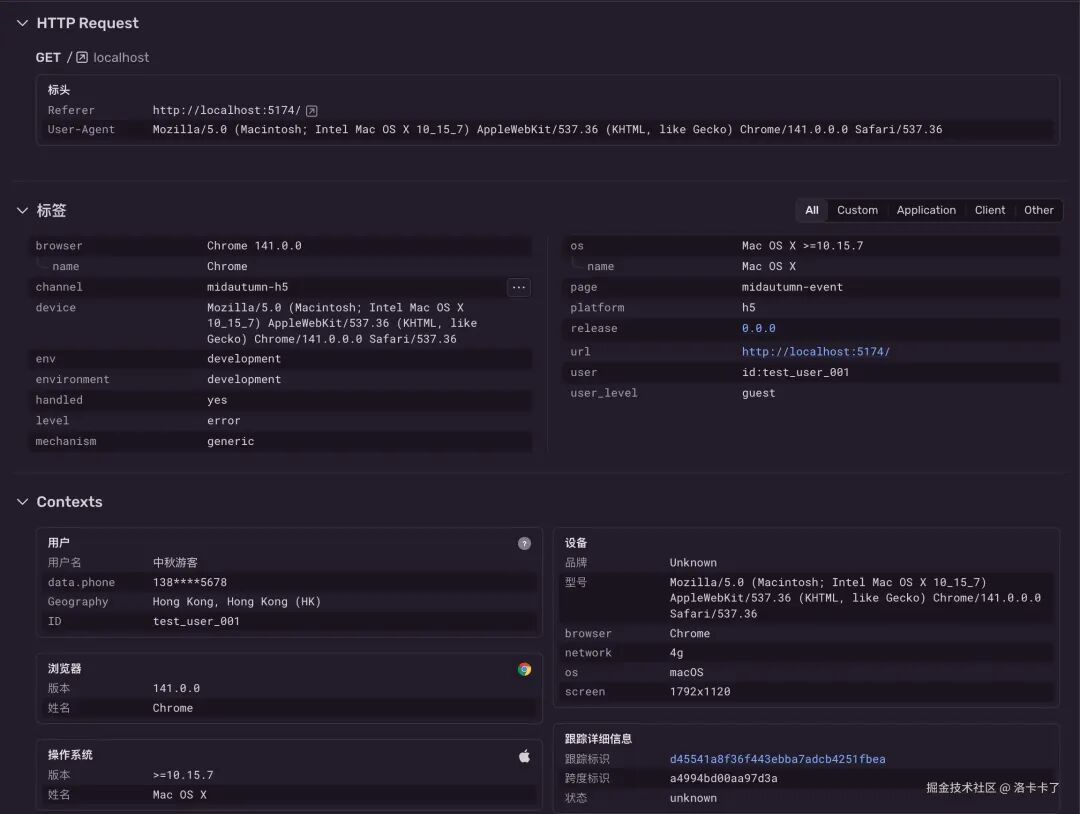Screen dimensions: 1080x814
Task: Select the All tag filter tab
Action: 812,210
